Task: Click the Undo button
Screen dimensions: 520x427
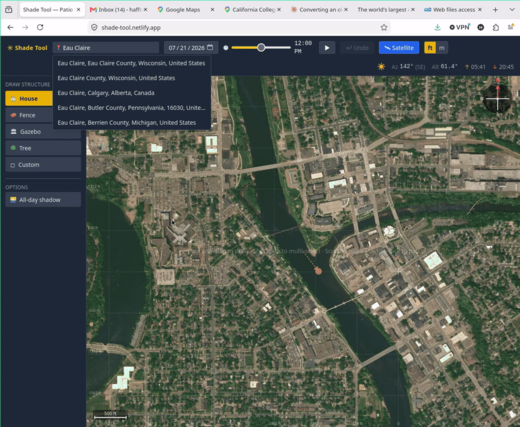Action: coord(357,48)
